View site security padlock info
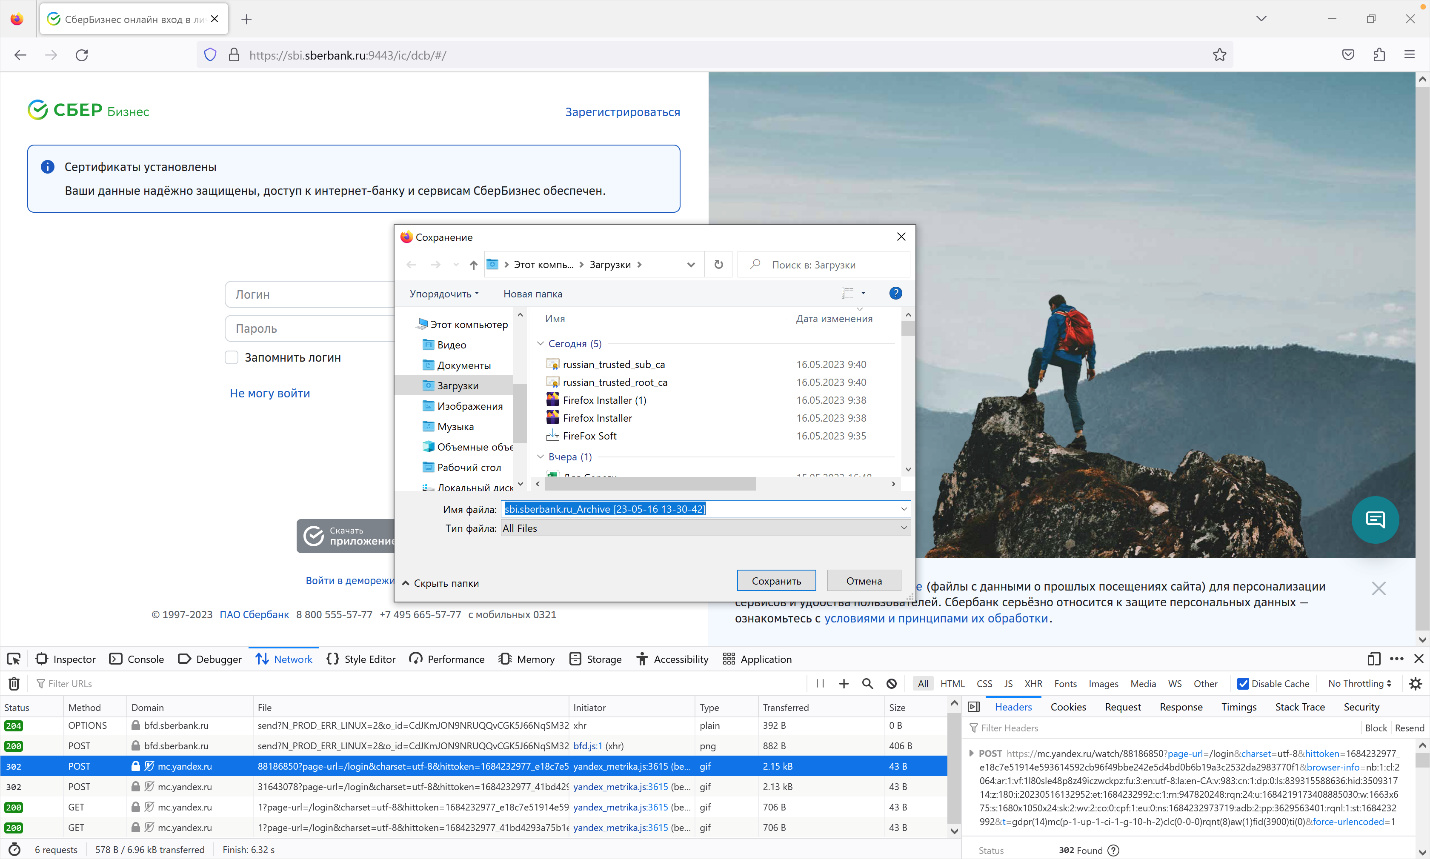1430x859 pixels. coord(234,55)
